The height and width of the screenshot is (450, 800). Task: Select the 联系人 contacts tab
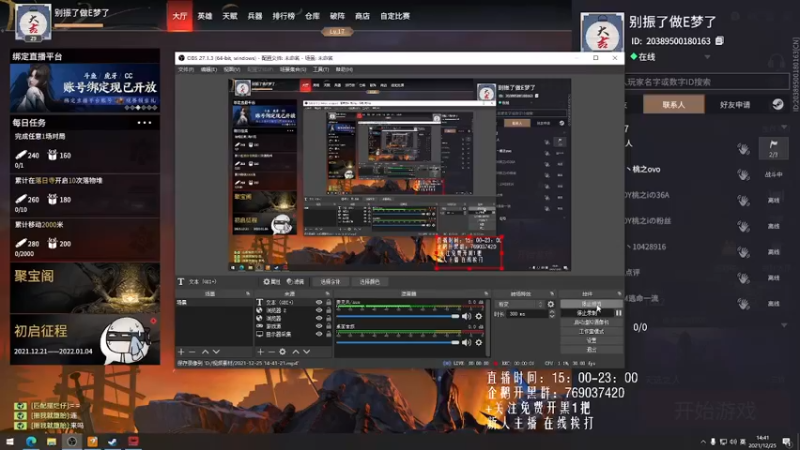click(673, 105)
